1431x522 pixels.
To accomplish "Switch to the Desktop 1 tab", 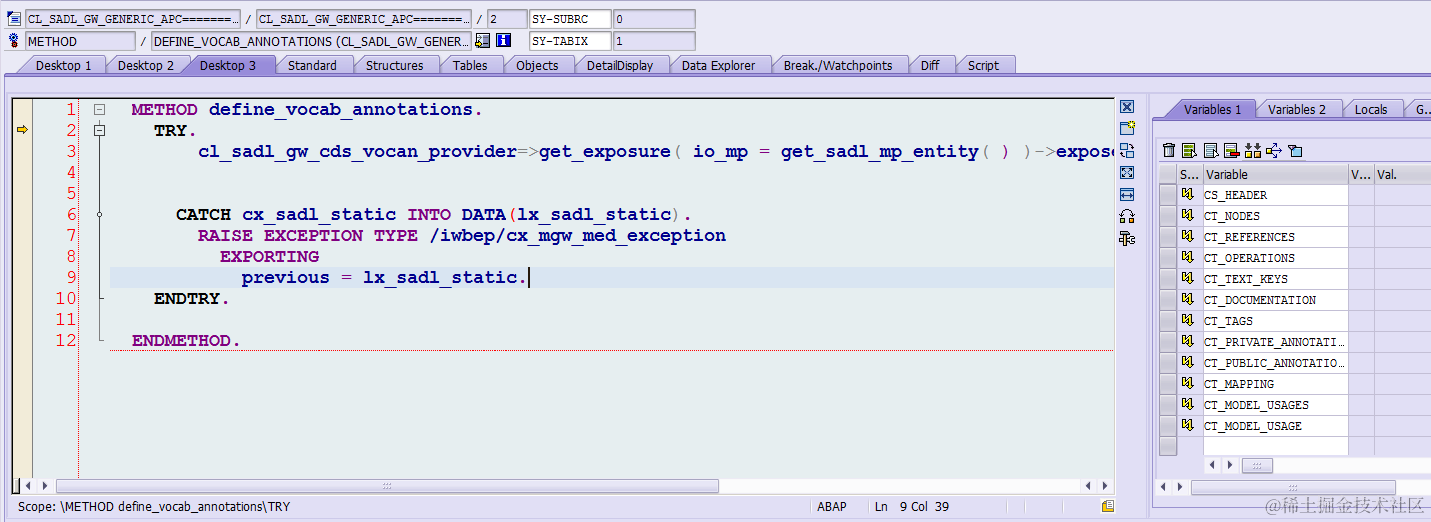I will coord(63,65).
